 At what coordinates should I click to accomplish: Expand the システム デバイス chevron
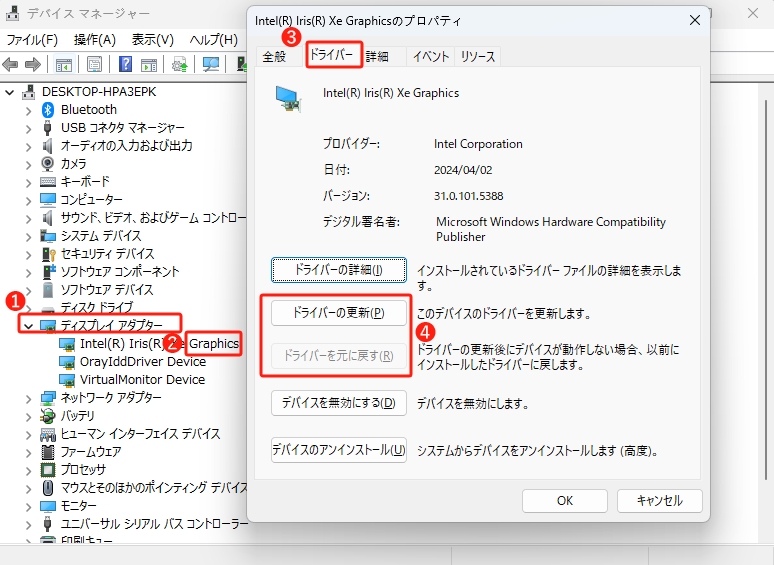(29, 236)
